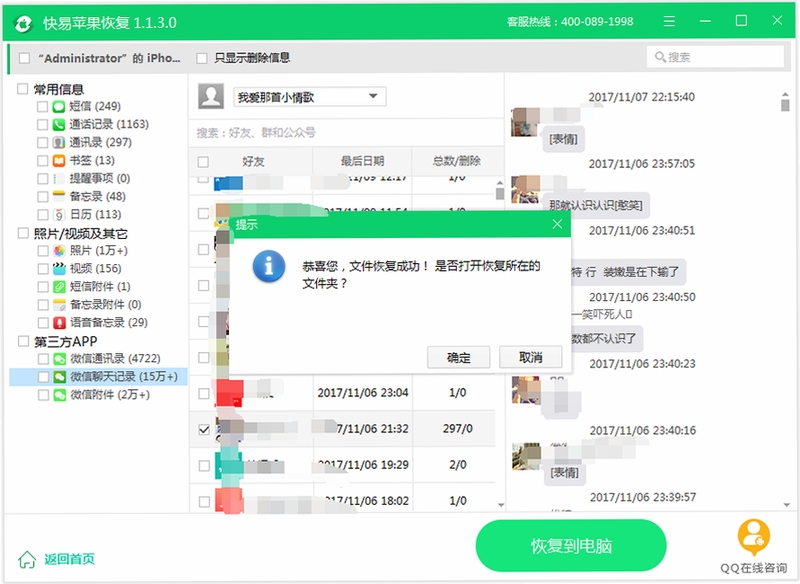The image size is (800, 584).
Task: Click the 日历 calendar icon
Action: tap(59, 215)
